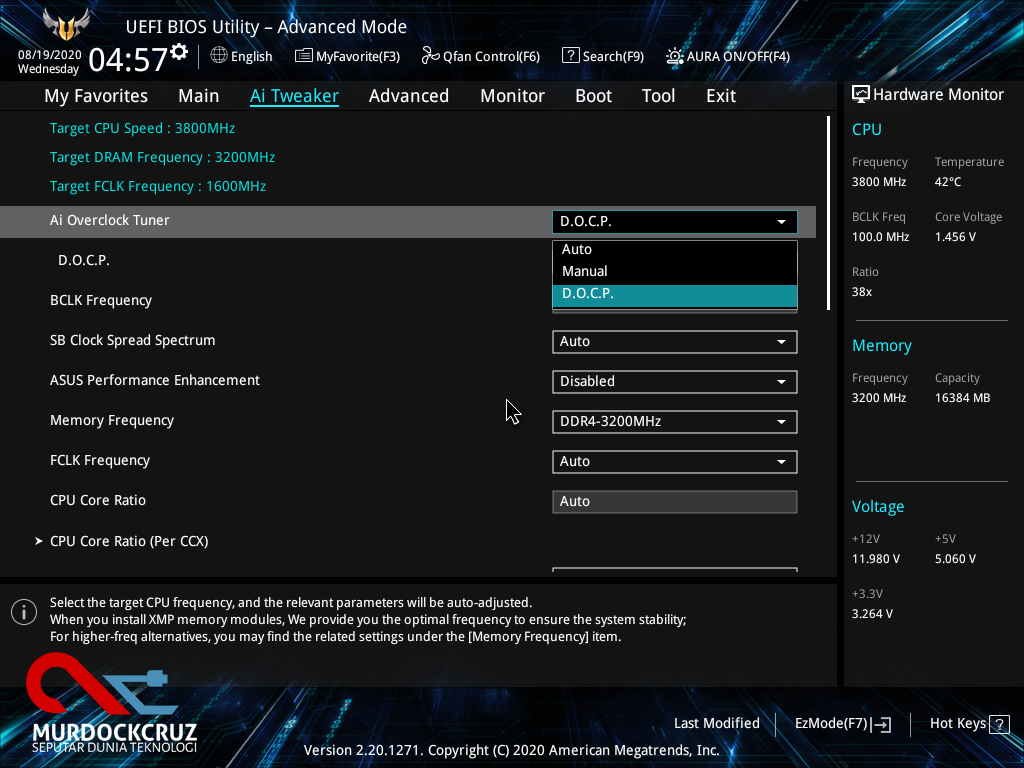Viewport: 1024px width, 768px height.
Task: Open the MyFavorite(F3) list icon
Action: pyautogui.click(x=304, y=56)
